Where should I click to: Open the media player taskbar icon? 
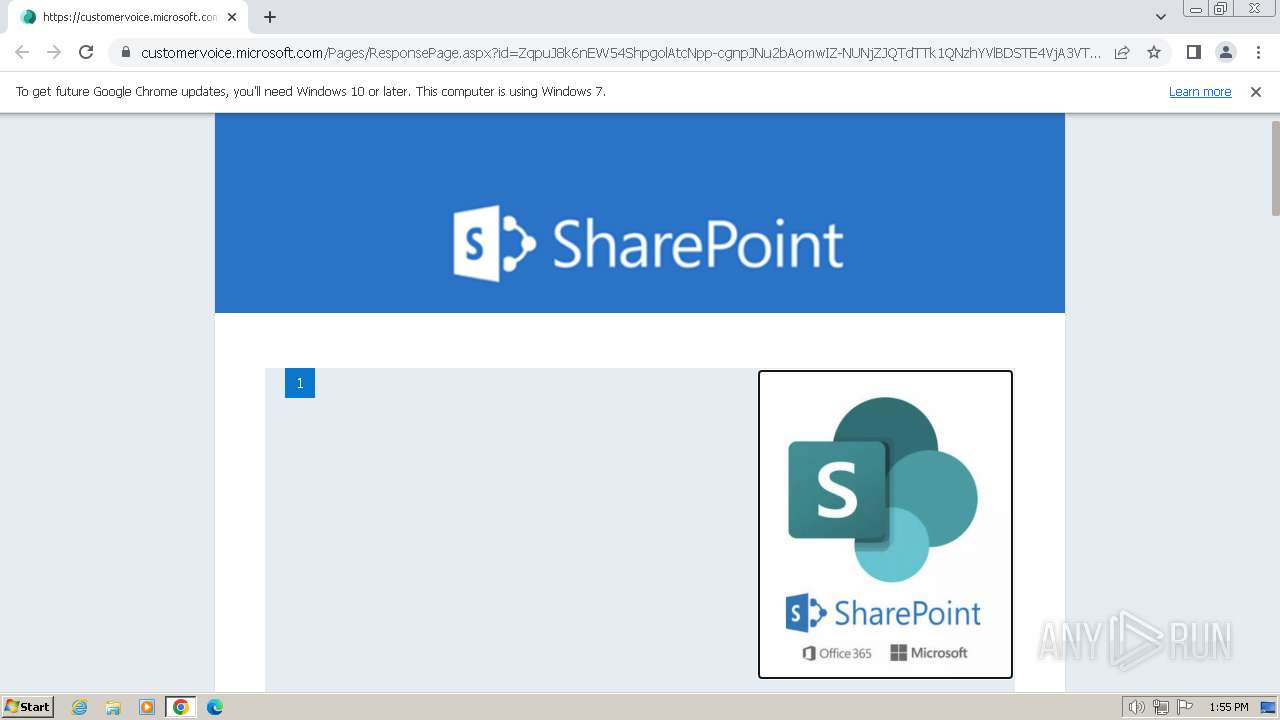point(146,707)
